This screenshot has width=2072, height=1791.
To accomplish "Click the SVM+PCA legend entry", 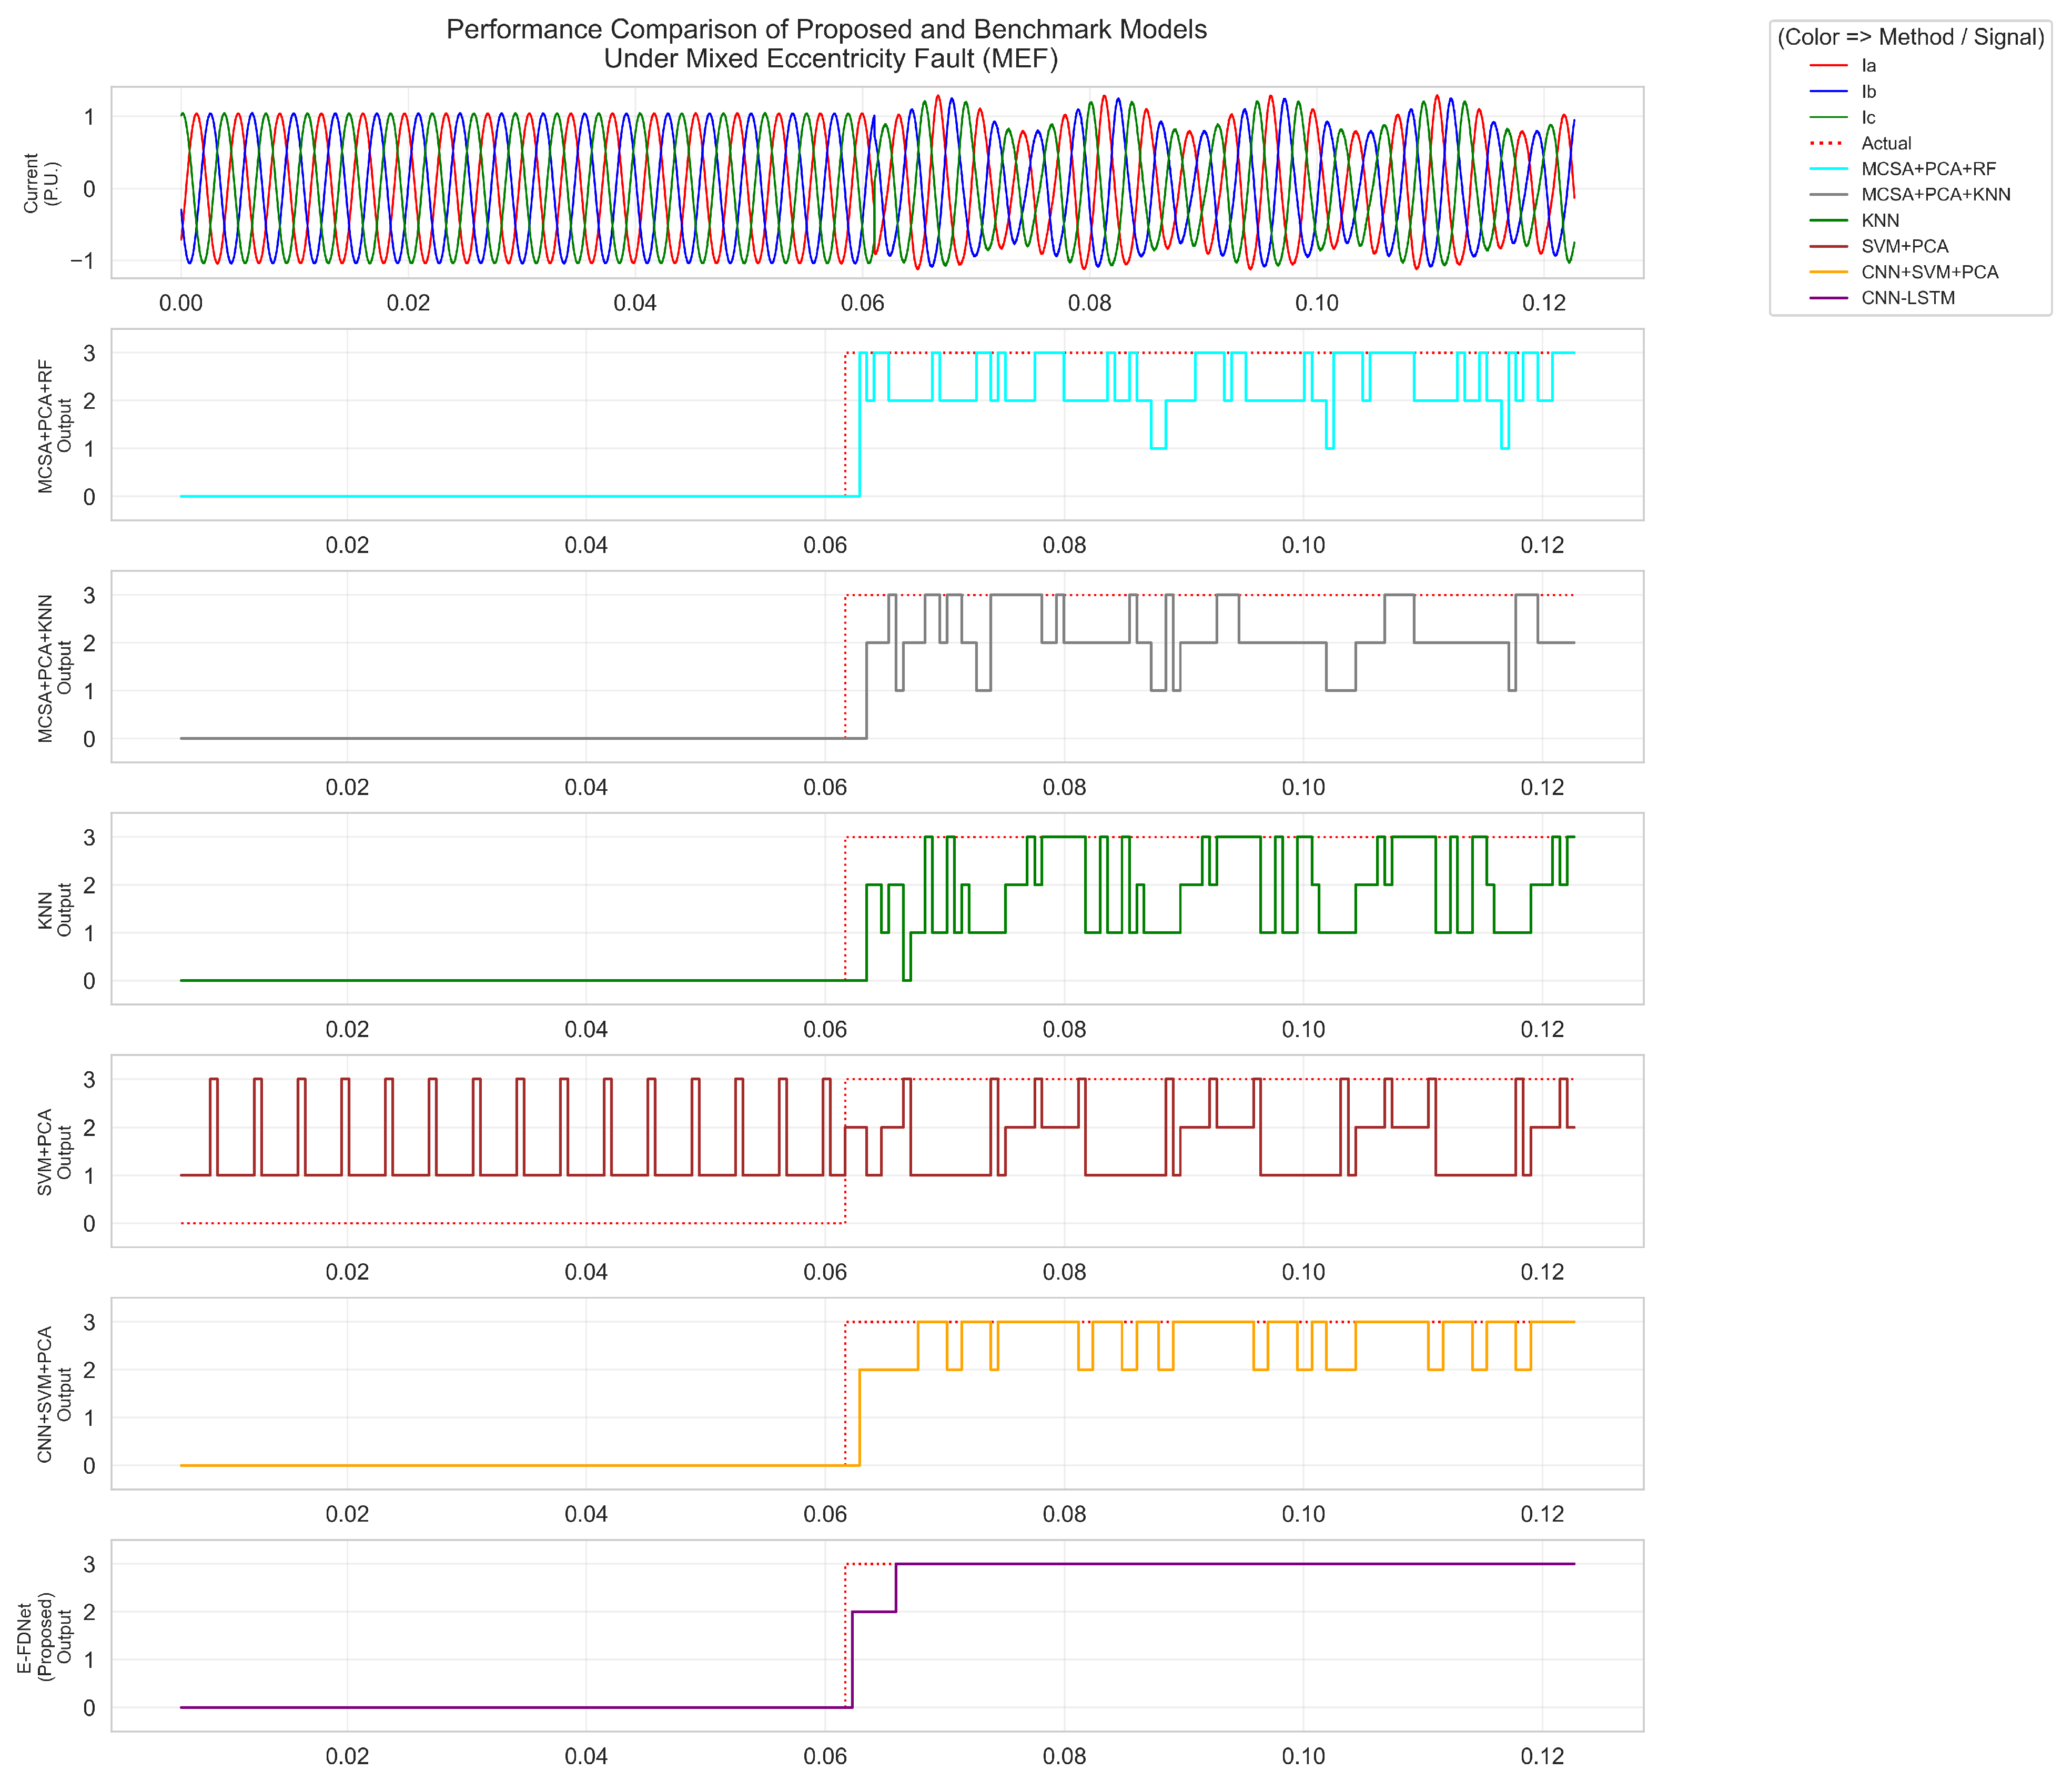I will pos(1904,247).
